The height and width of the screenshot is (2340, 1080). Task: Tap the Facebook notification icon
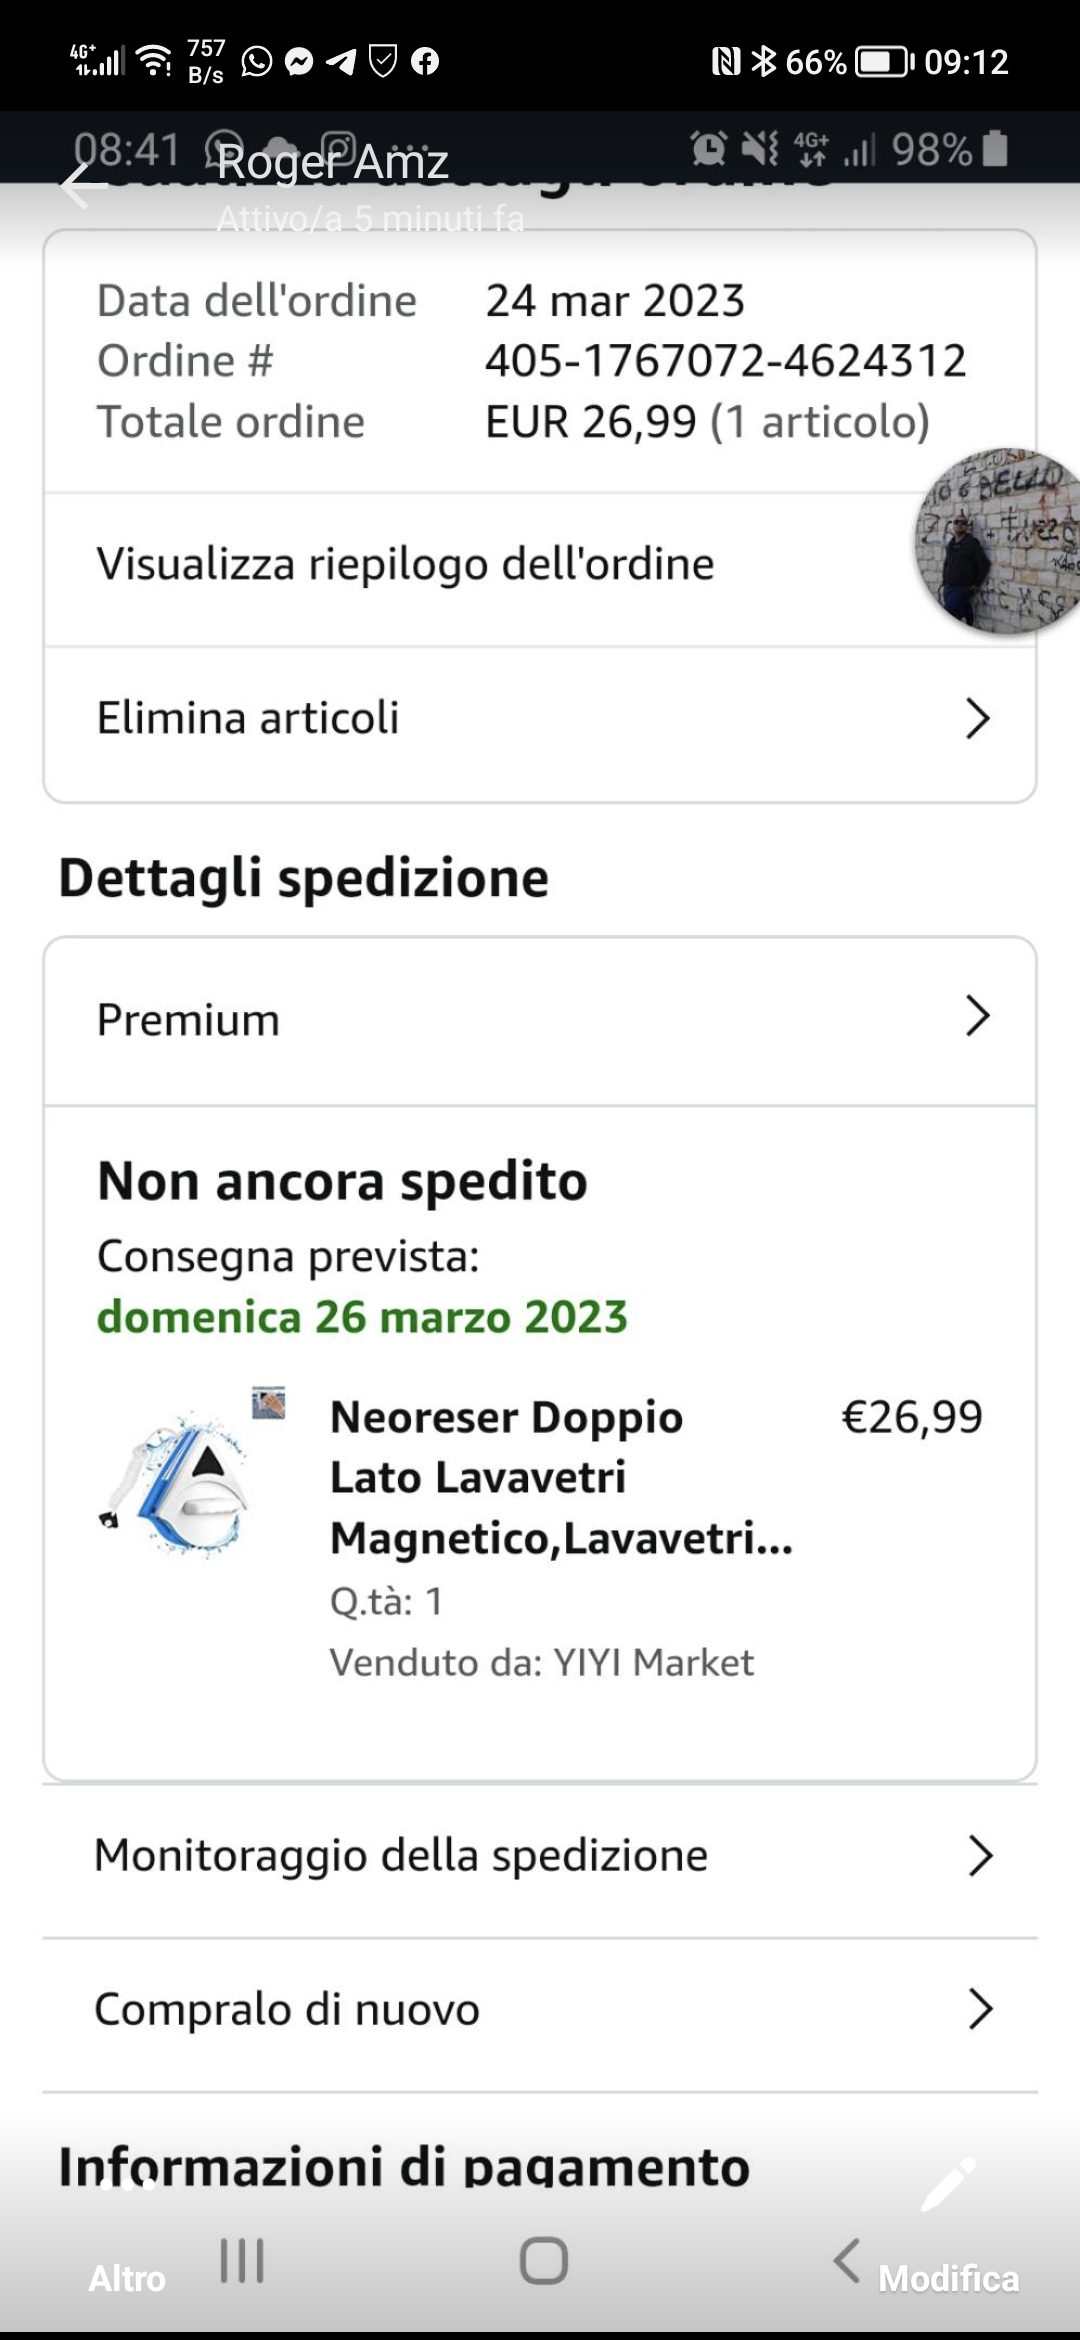point(425,62)
